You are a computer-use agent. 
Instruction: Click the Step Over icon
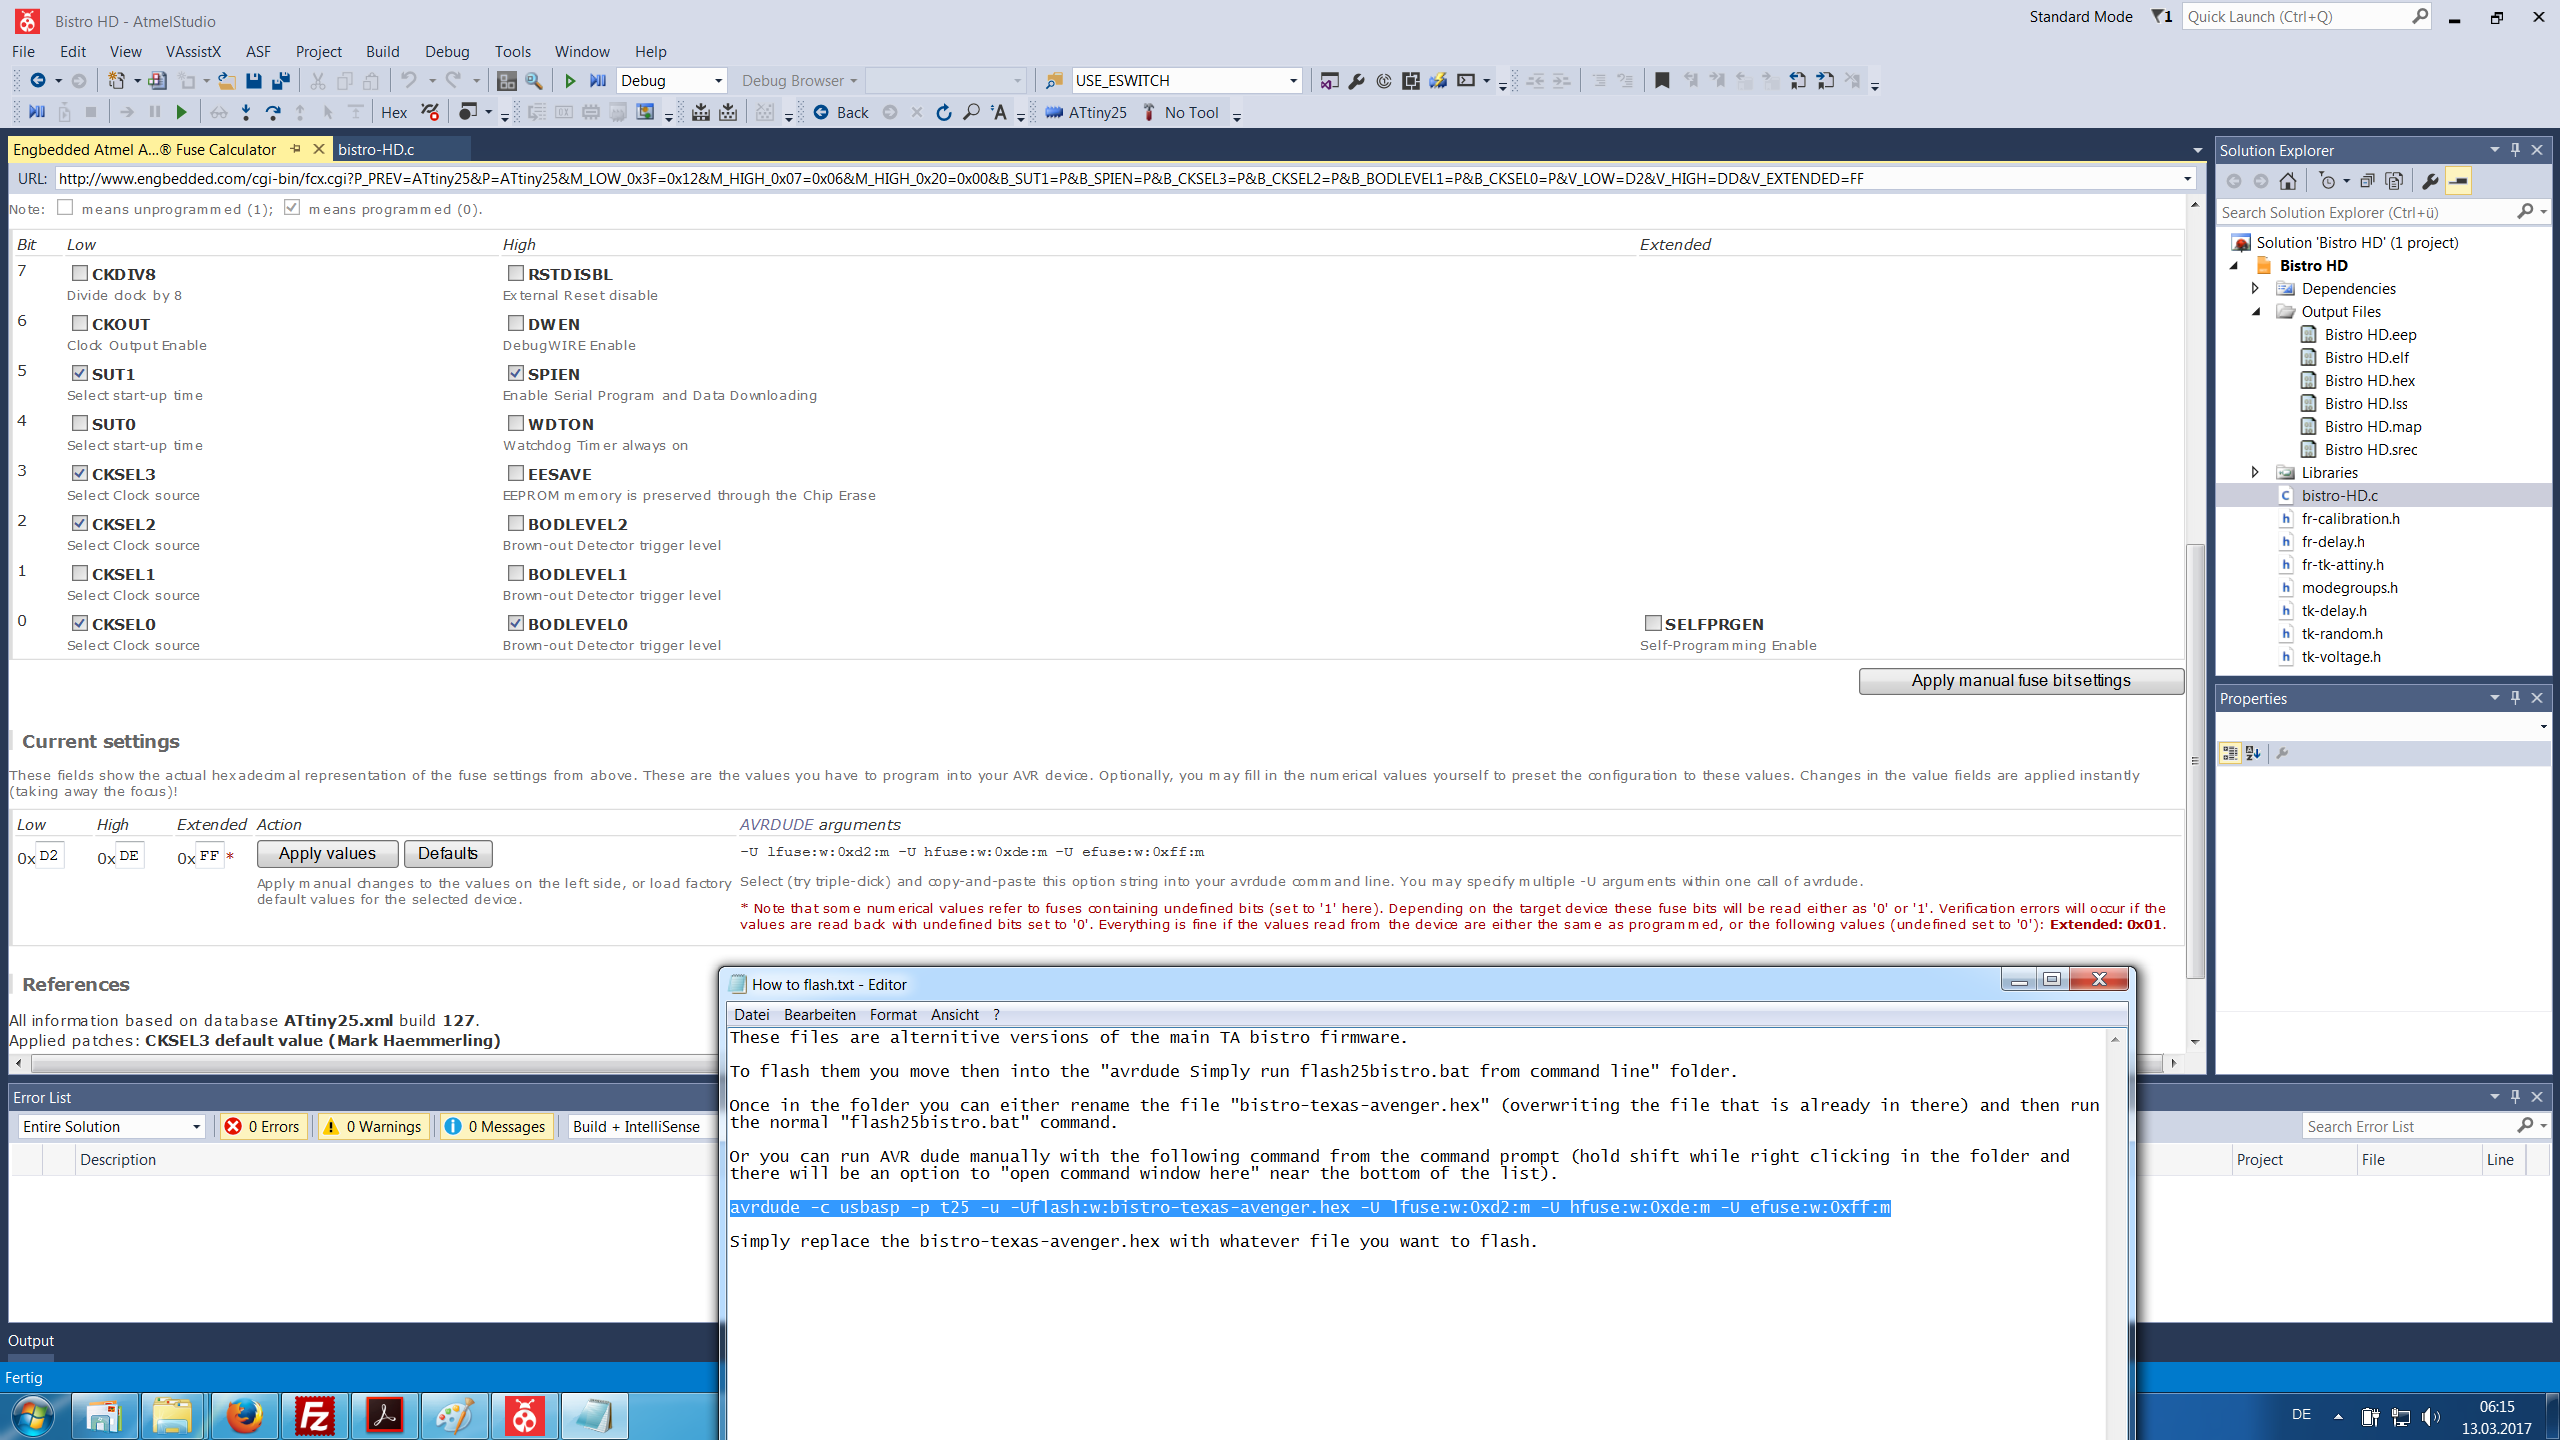click(273, 113)
